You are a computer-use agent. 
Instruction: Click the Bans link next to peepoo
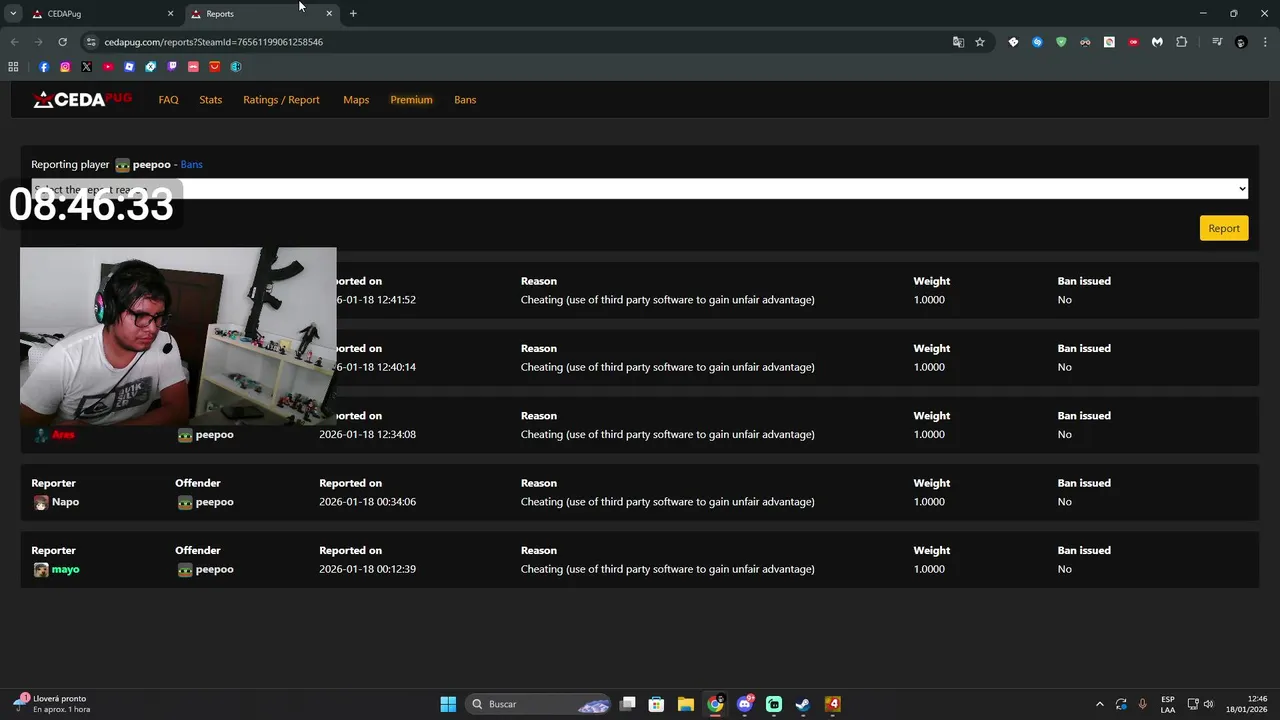pyautogui.click(x=191, y=164)
